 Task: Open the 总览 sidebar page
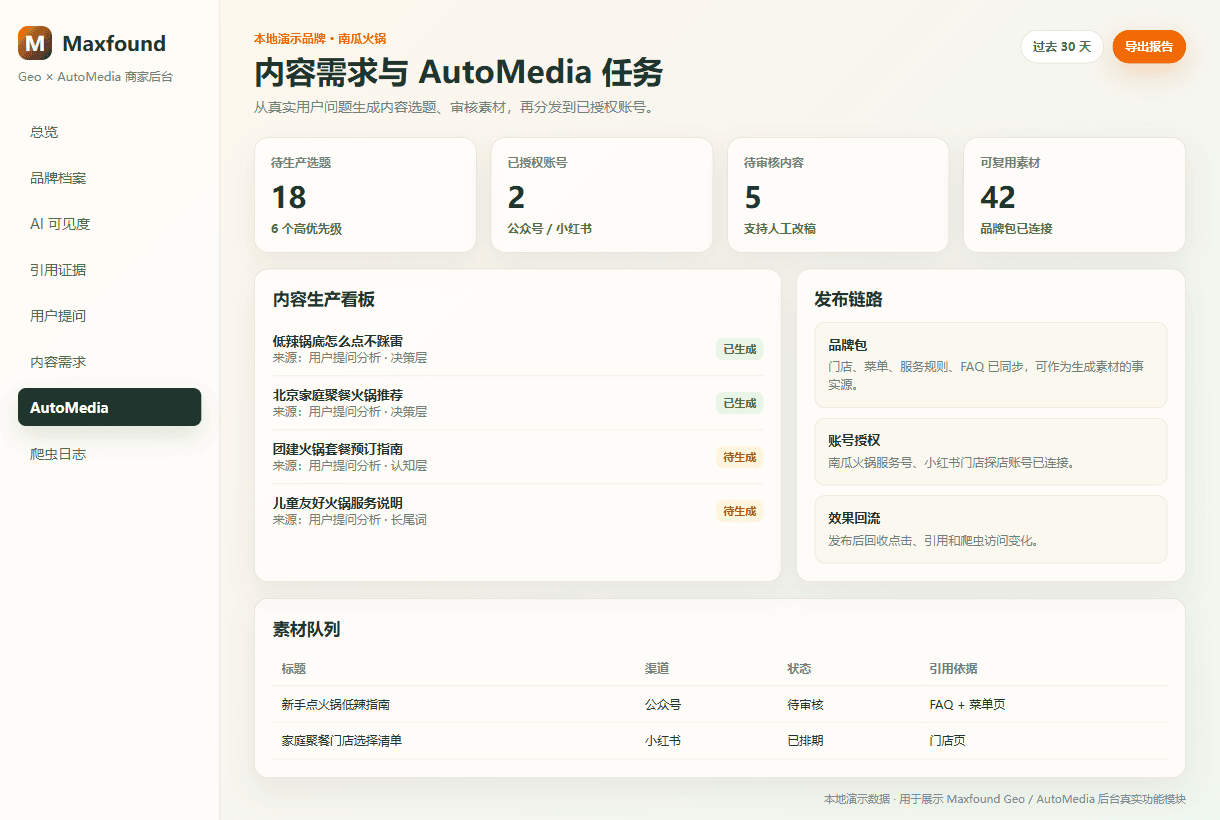click(x=109, y=132)
